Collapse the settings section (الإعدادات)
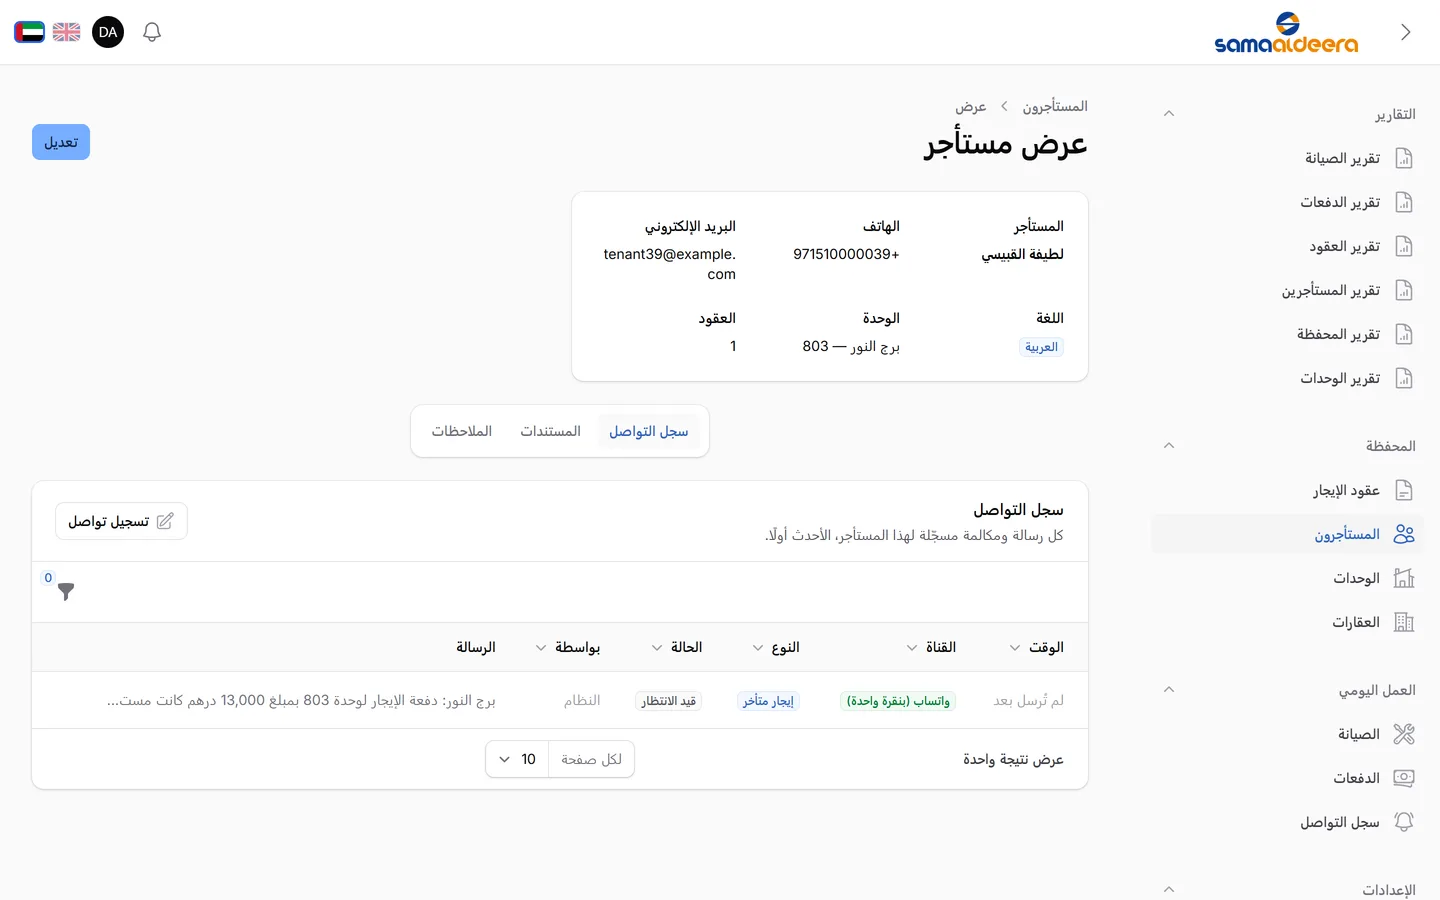The height and width of the screenshot is (900, 1440). coord(1168,889)
